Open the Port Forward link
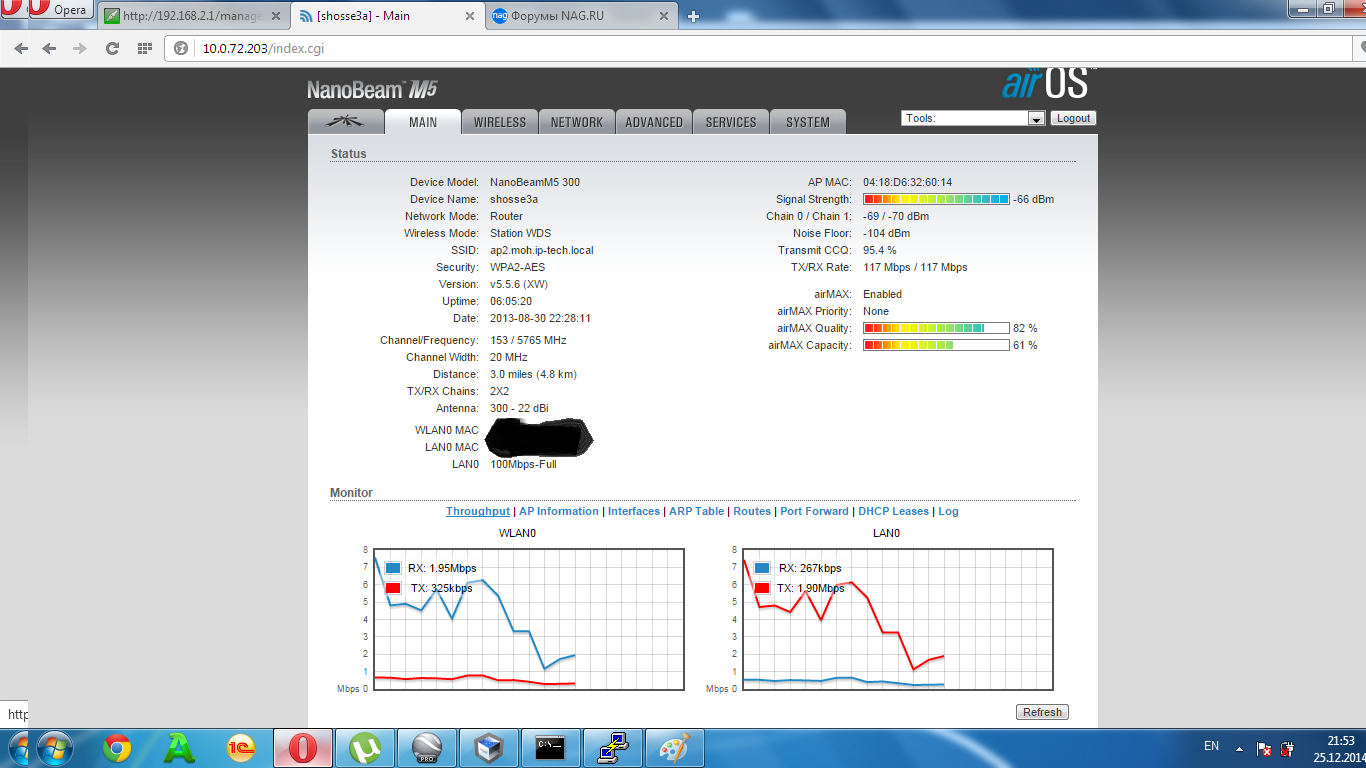Viewport: 1366px width, 768px height. [815, 511]
